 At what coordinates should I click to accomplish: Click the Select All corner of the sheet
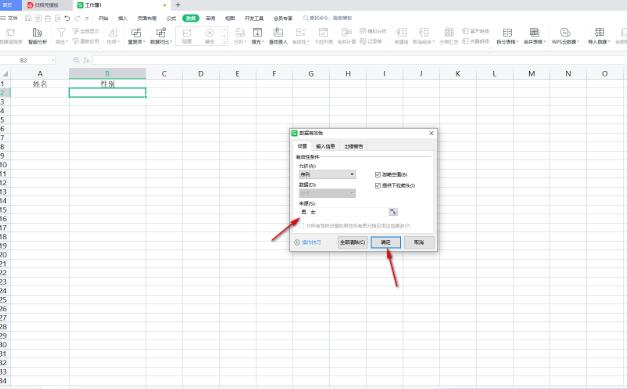[5, 74]
